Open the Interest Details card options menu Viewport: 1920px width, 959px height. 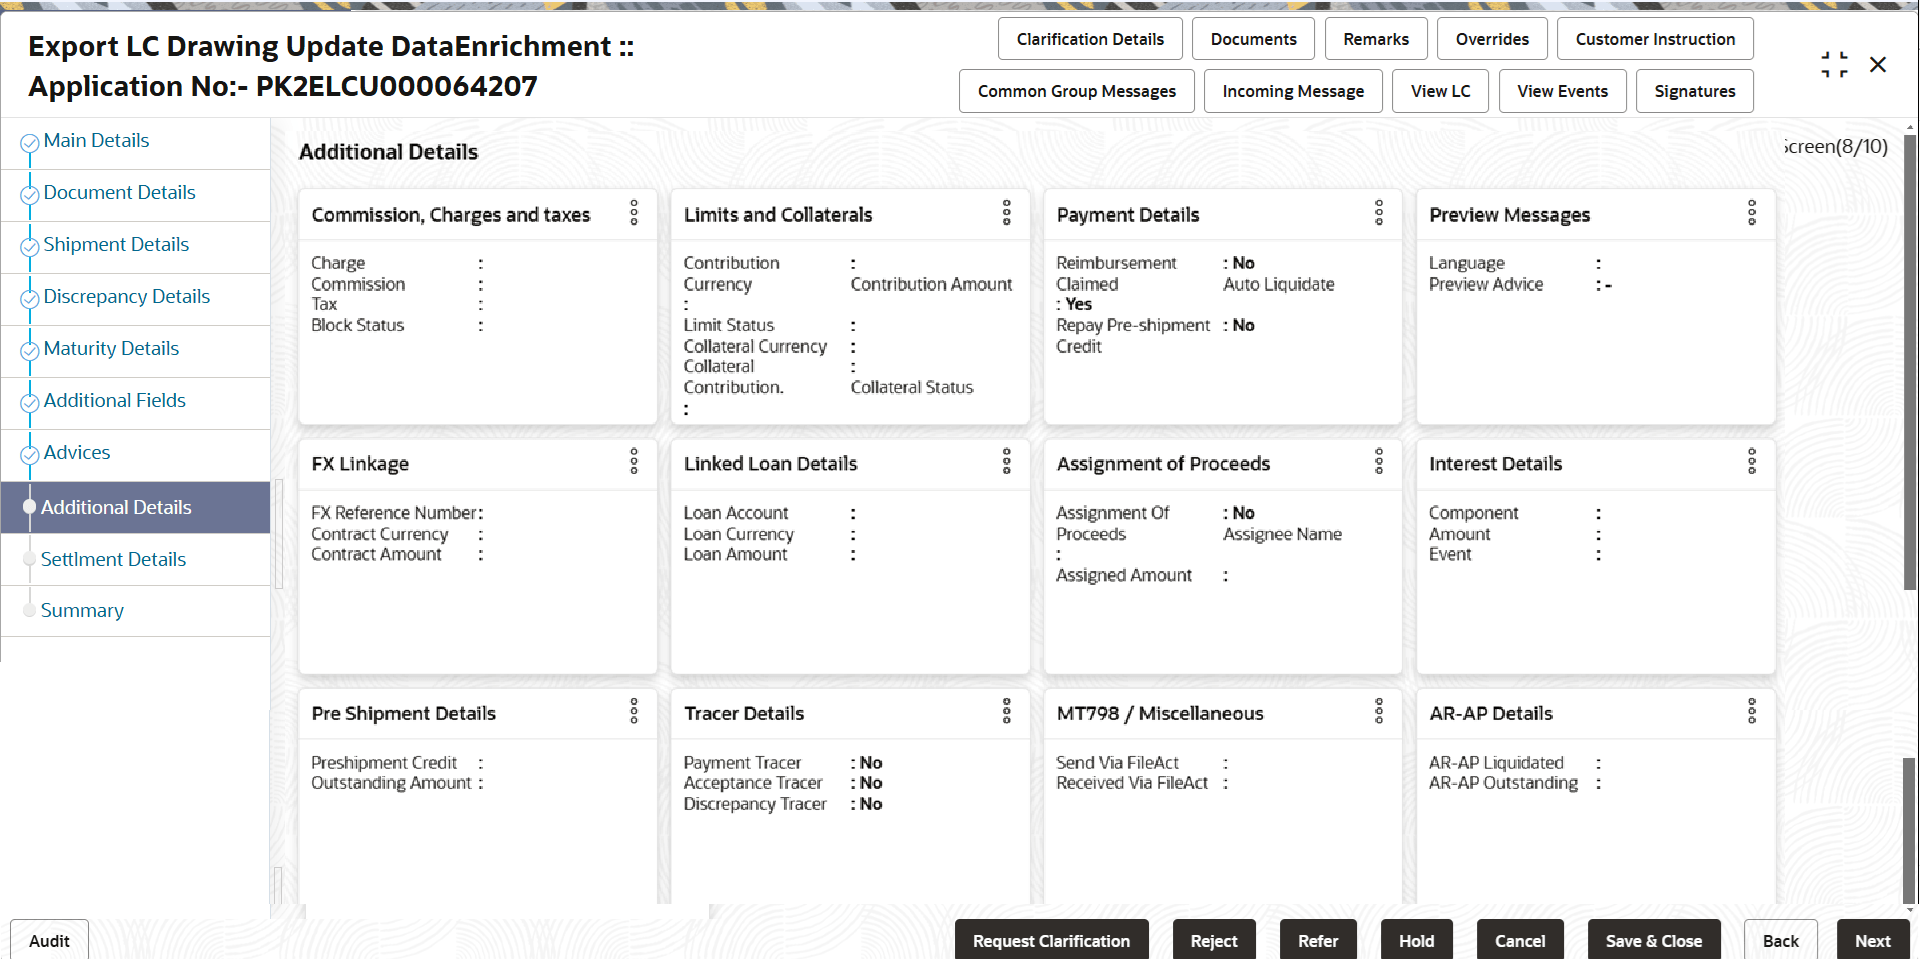click(x=1752, y=462)
